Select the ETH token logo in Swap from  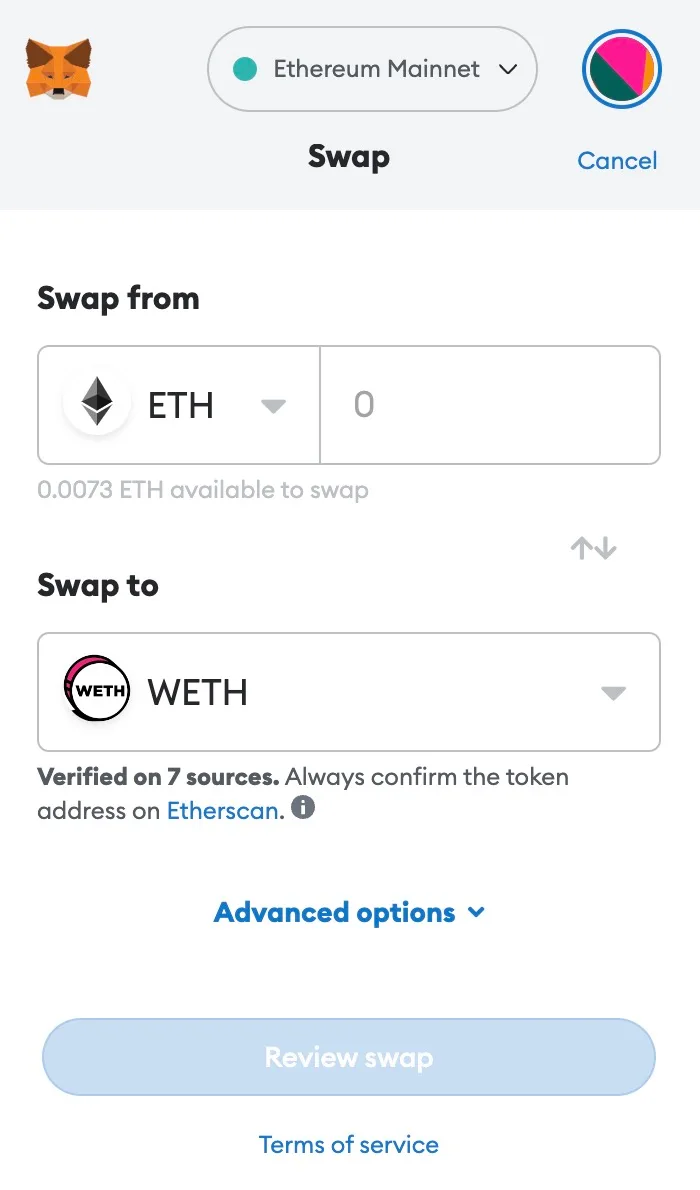(x=96, y=404)
